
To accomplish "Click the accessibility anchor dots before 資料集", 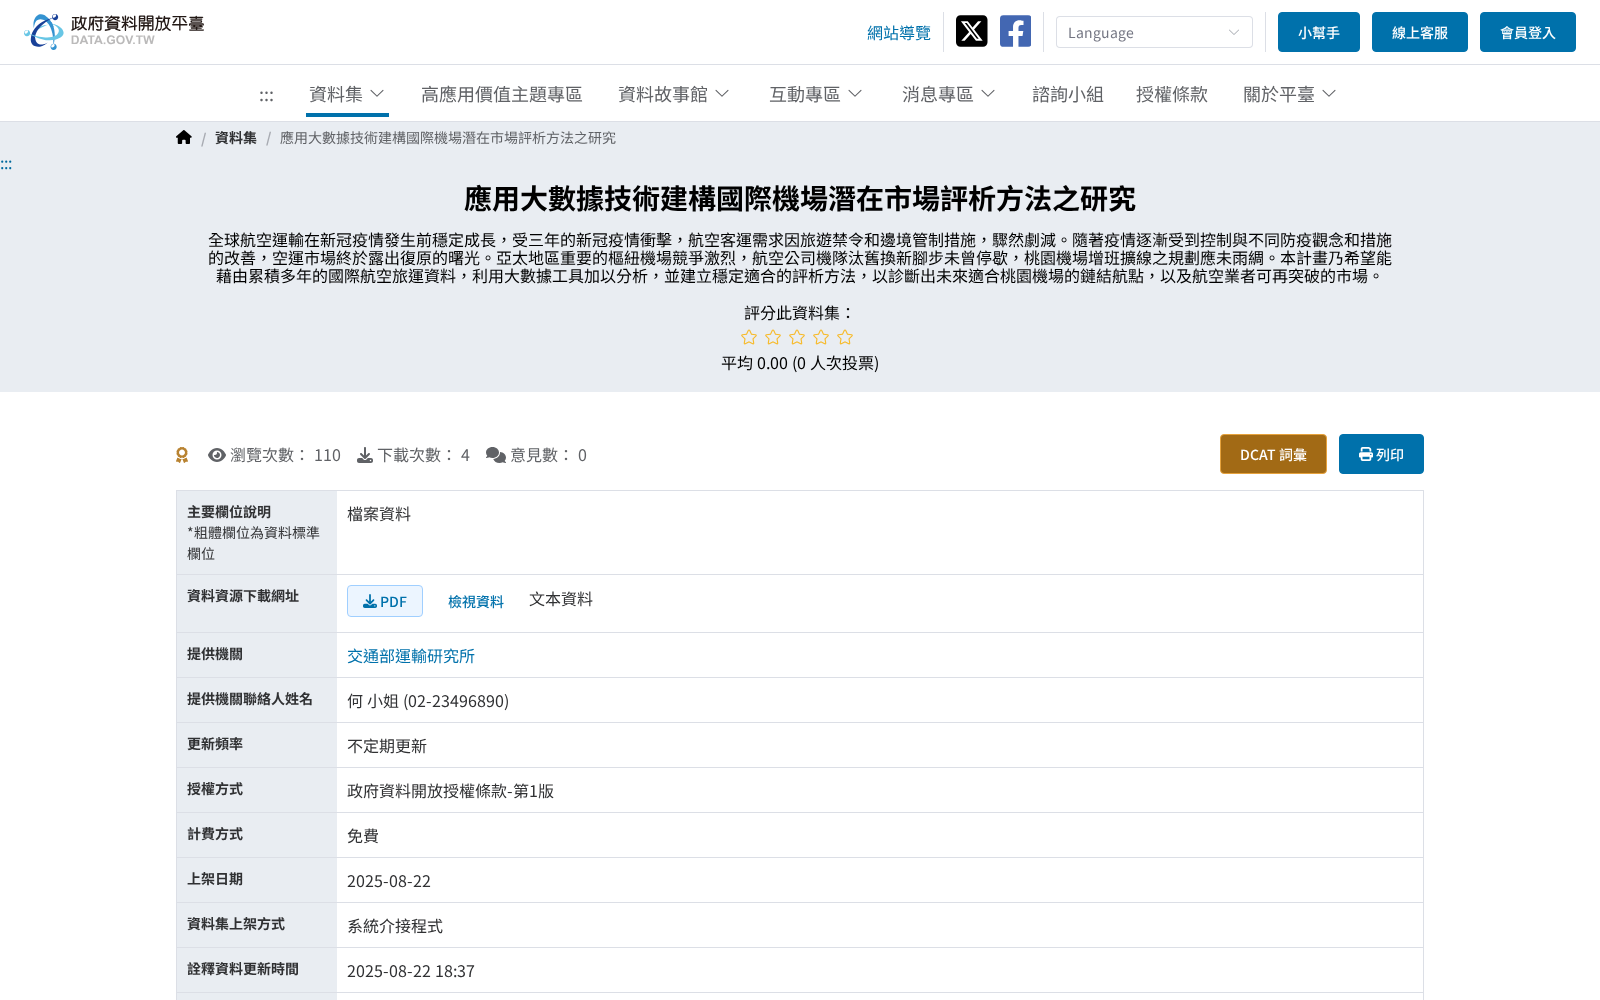I will tap(266, 96).
